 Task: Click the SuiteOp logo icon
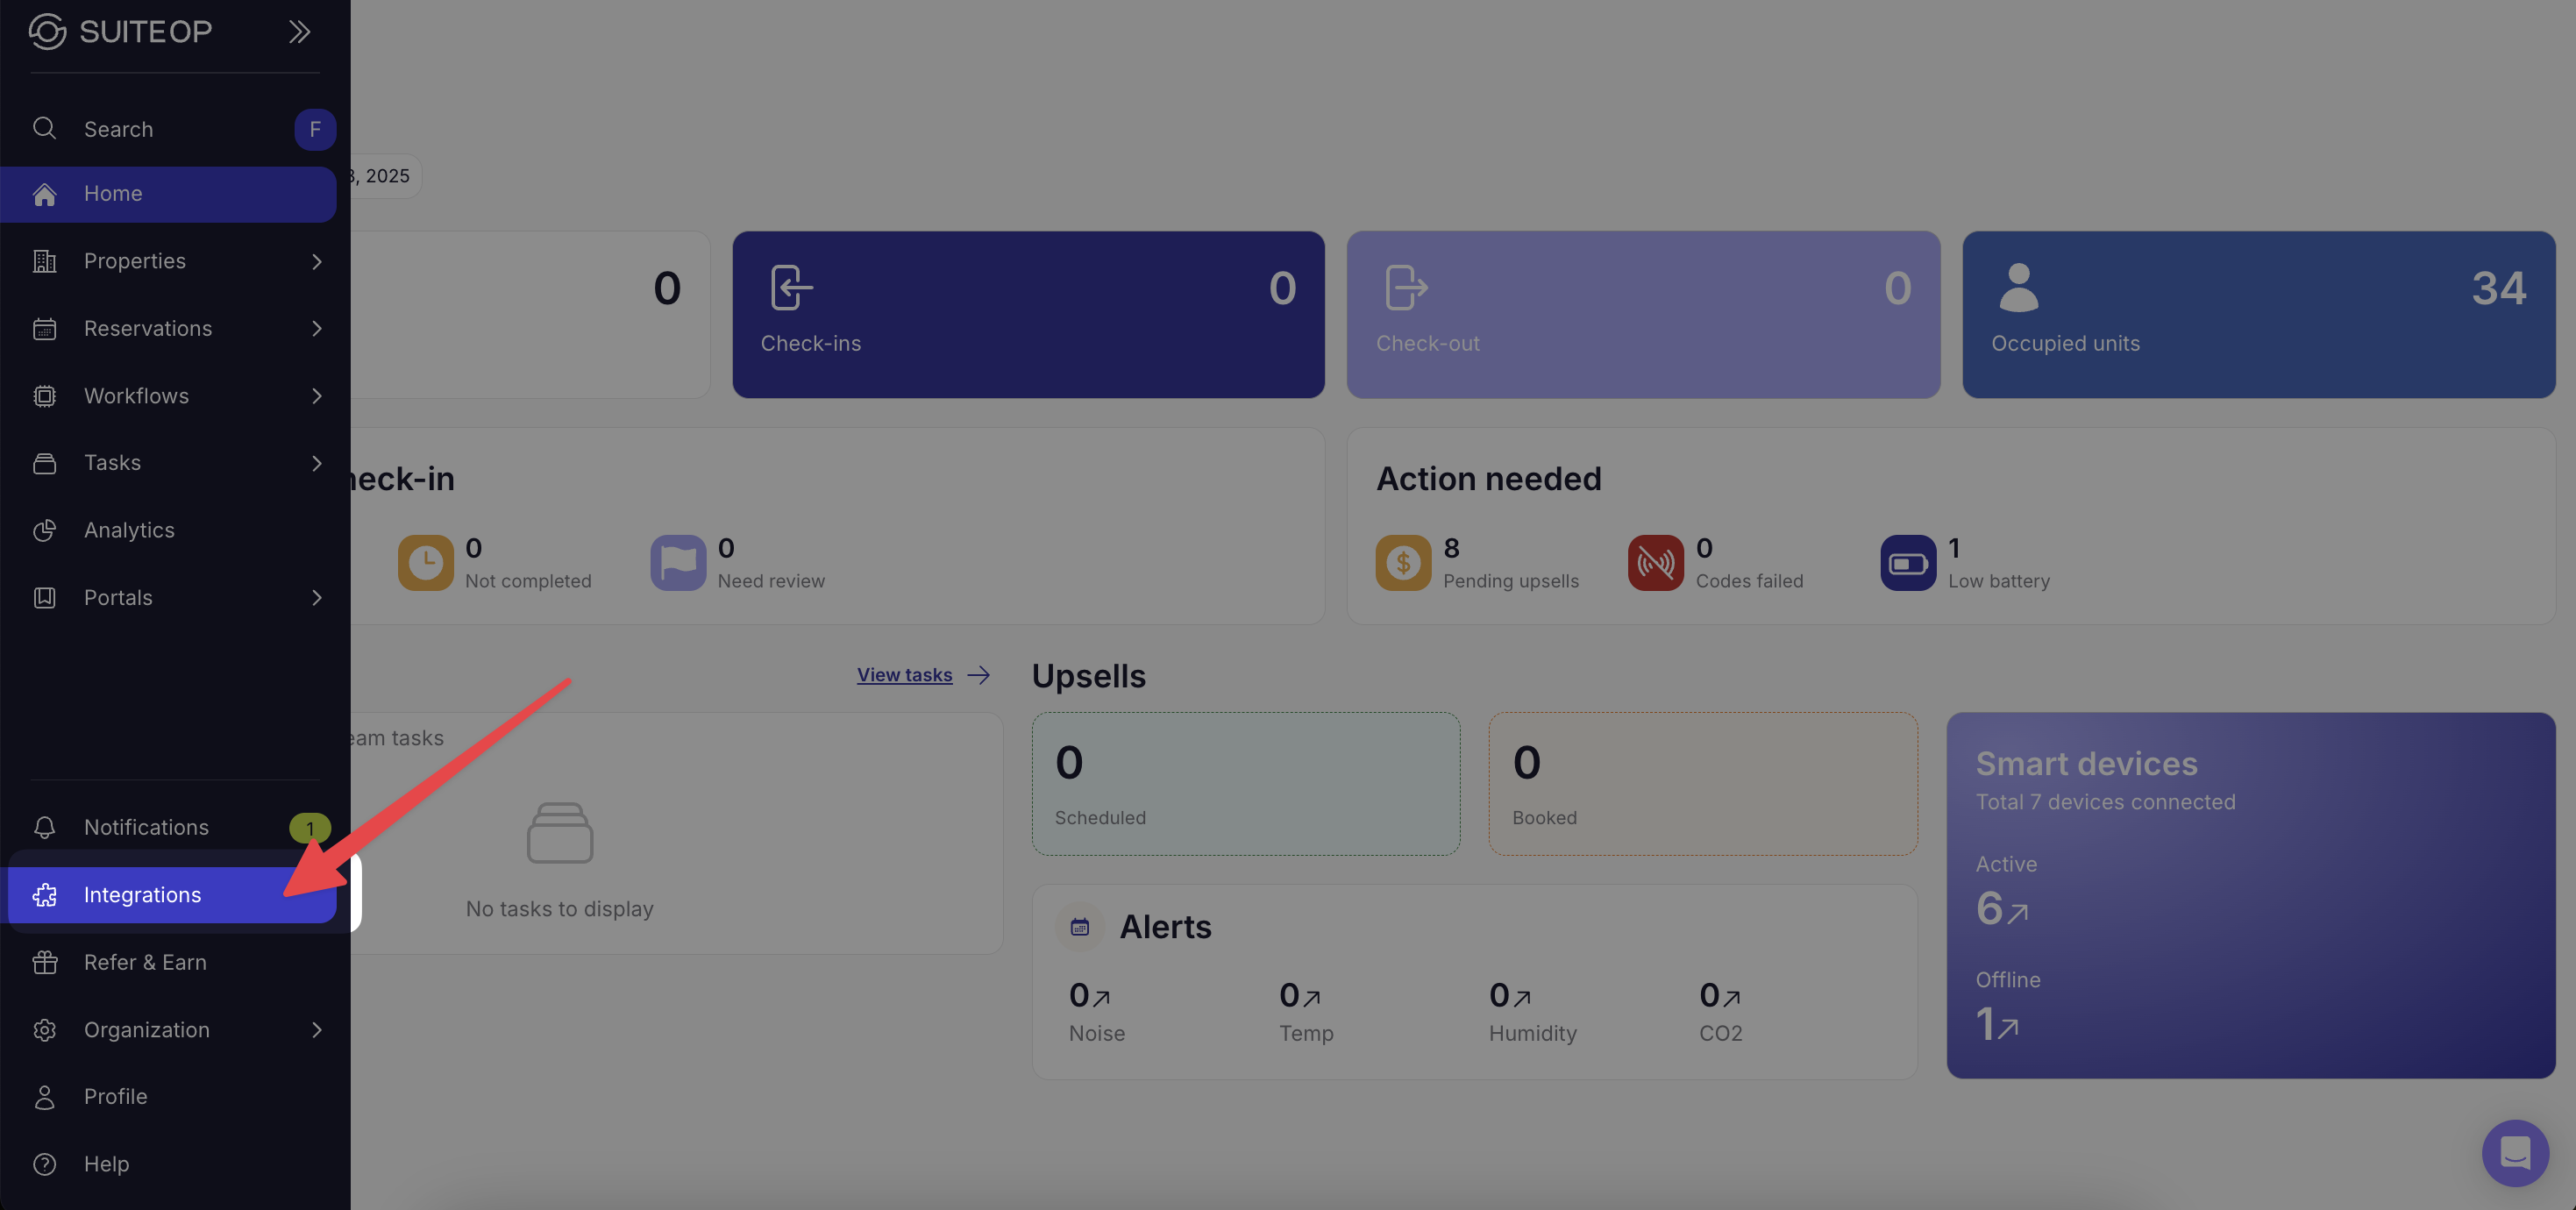click(47, 32)
